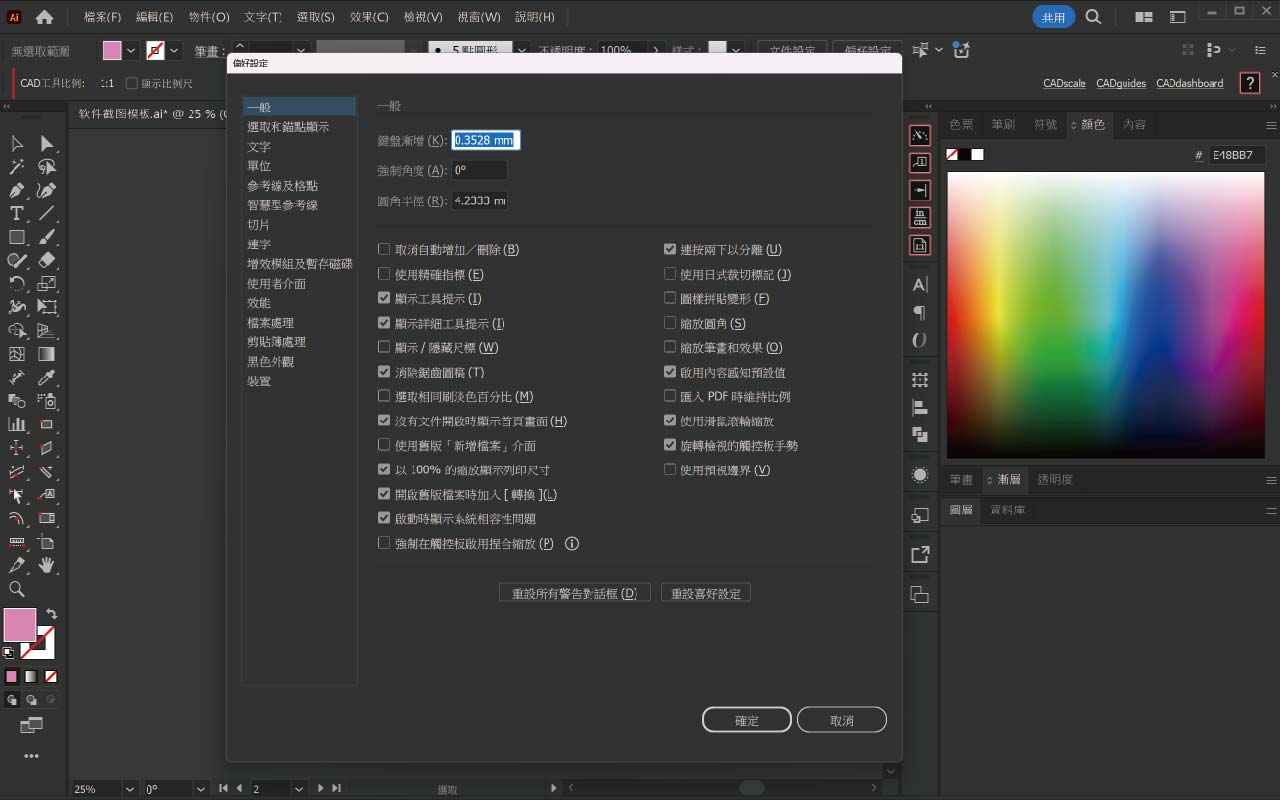Viewport: 1280px width, 800px height.
Task: Choose the Magic Wand tool
Action: point(17,167)
